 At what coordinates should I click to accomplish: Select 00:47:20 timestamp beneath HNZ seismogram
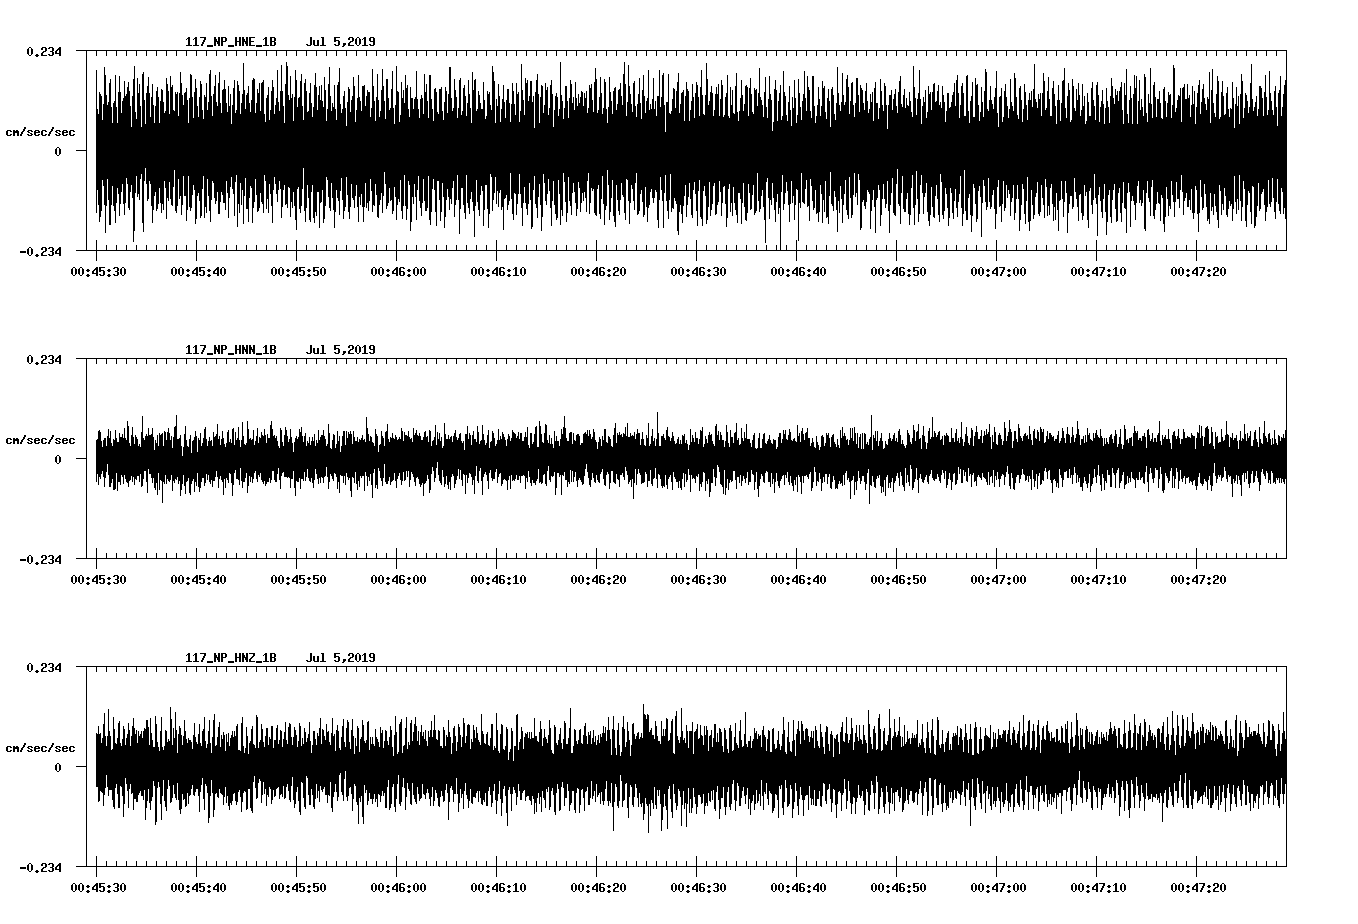[x=1198, y=887]
